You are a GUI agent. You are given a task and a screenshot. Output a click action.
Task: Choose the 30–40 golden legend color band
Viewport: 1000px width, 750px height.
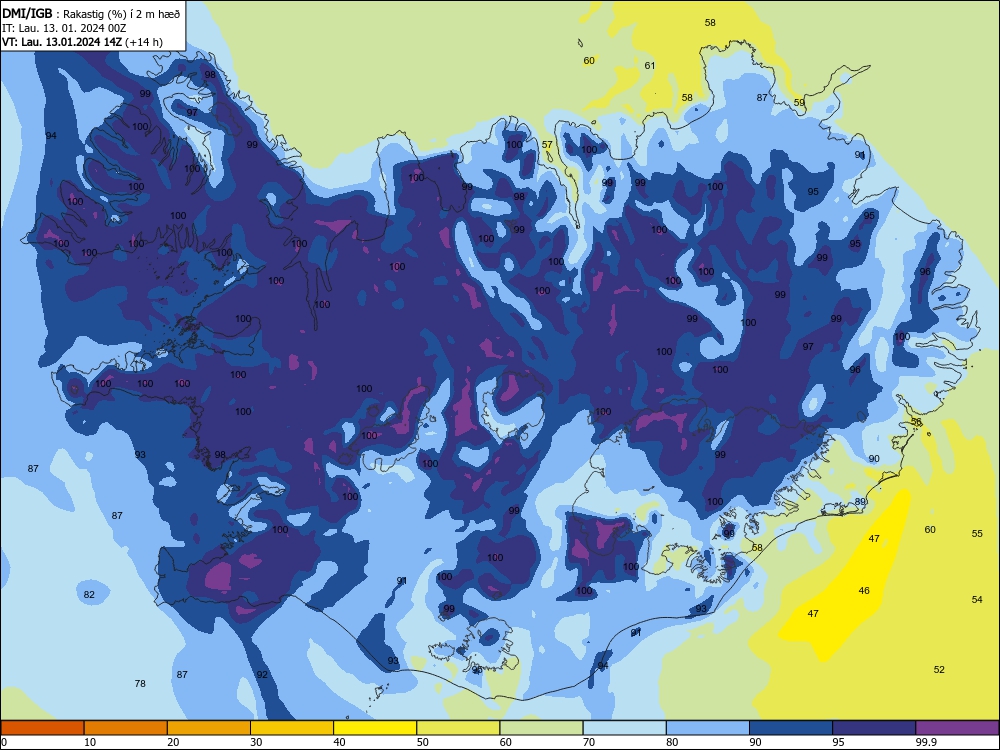point(292,728)
